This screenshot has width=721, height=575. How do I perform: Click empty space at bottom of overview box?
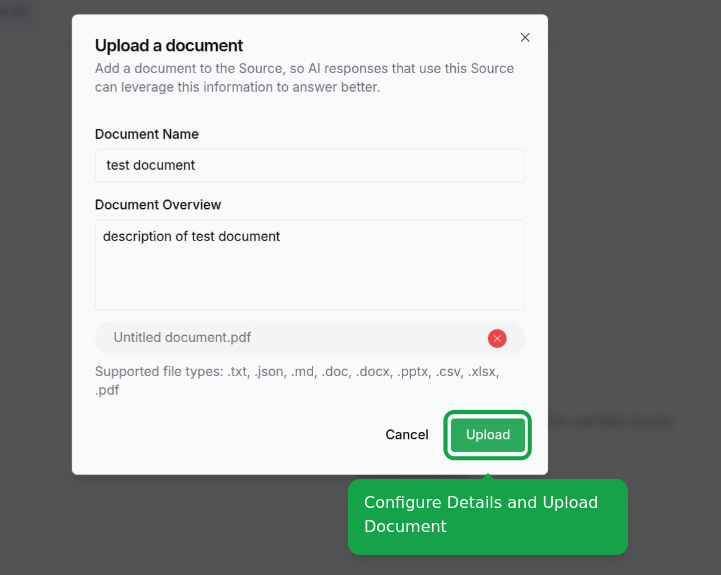309,290
